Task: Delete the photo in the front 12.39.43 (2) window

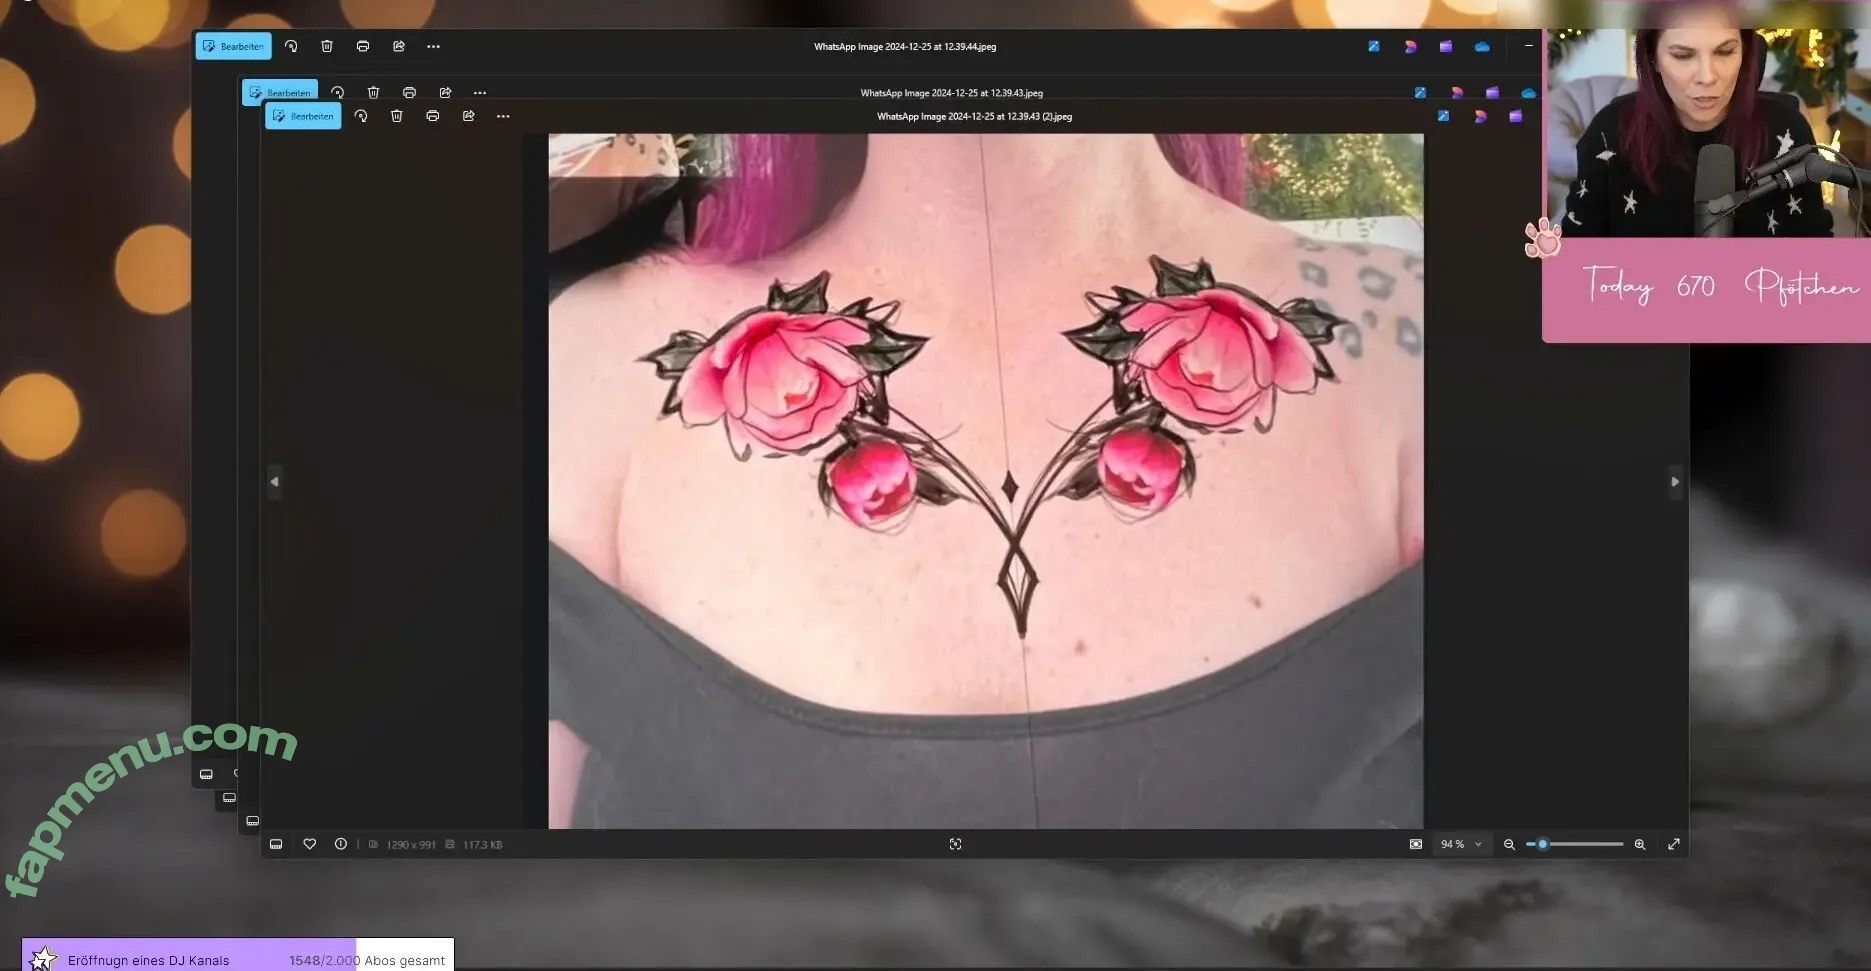Action: point(397,116)
